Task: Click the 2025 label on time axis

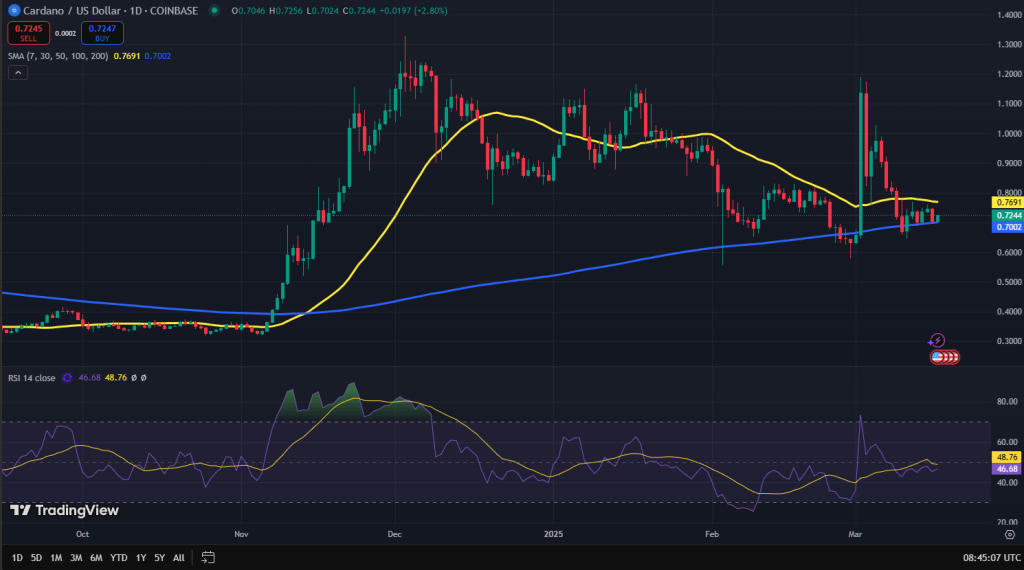Action: pyautogui.click(x=553, y=534)
